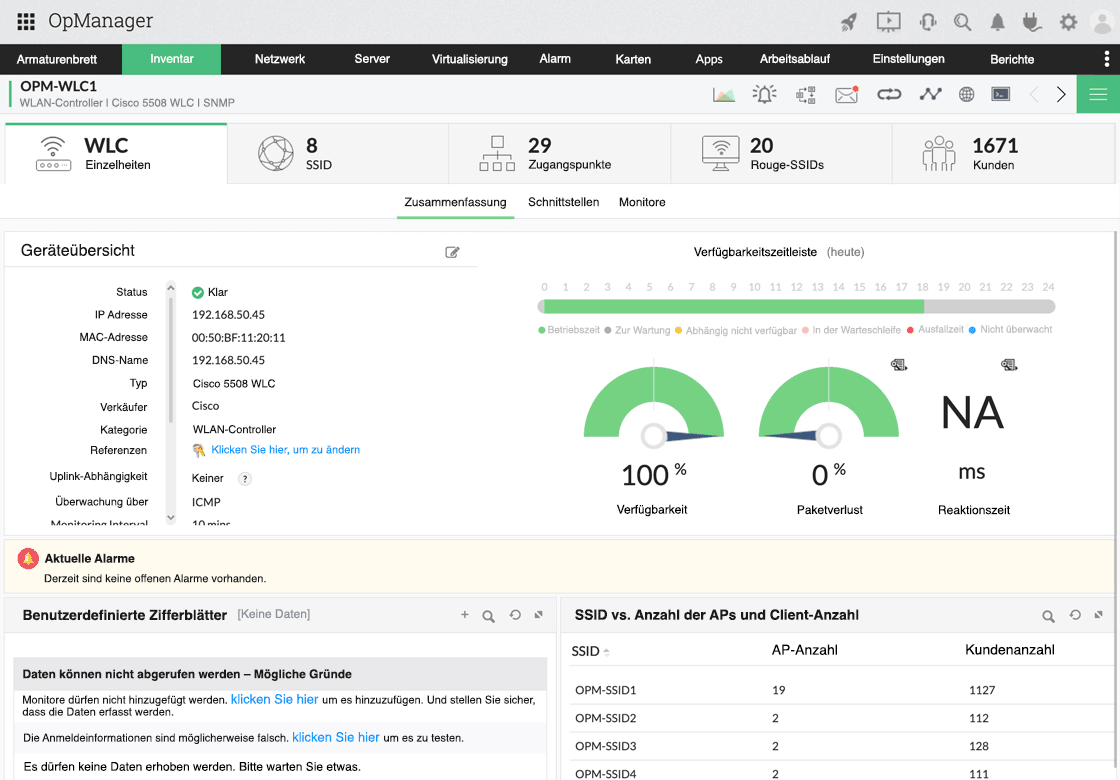Open the headset support icon
This screenshot has width=1120, height=780.
point(926,21)
